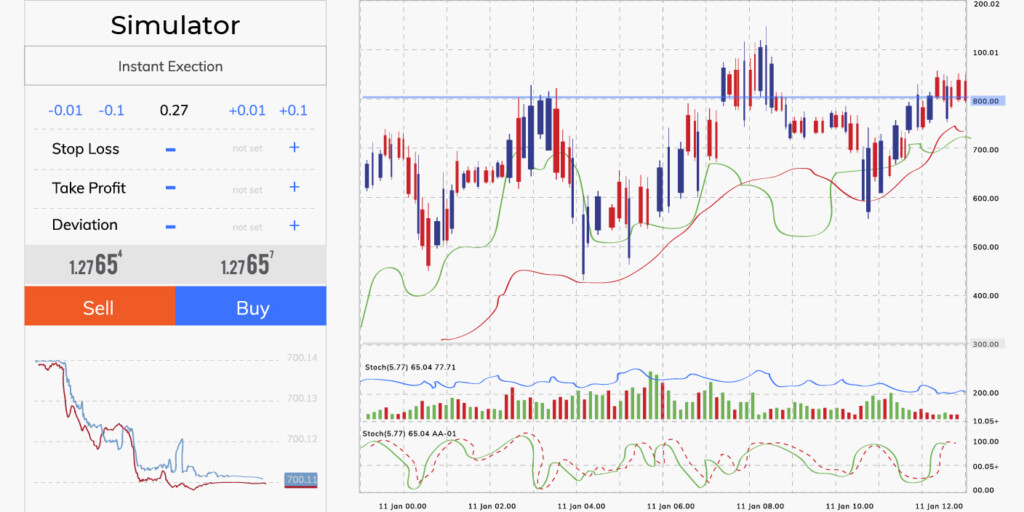
Task: Click the Stop Loss 'not set' field
Action: click(x=247, y=149)
